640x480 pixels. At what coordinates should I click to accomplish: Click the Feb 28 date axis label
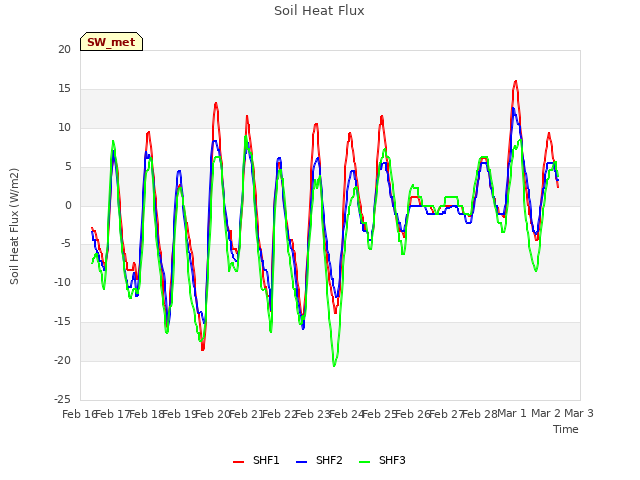[x=480, y=414]
